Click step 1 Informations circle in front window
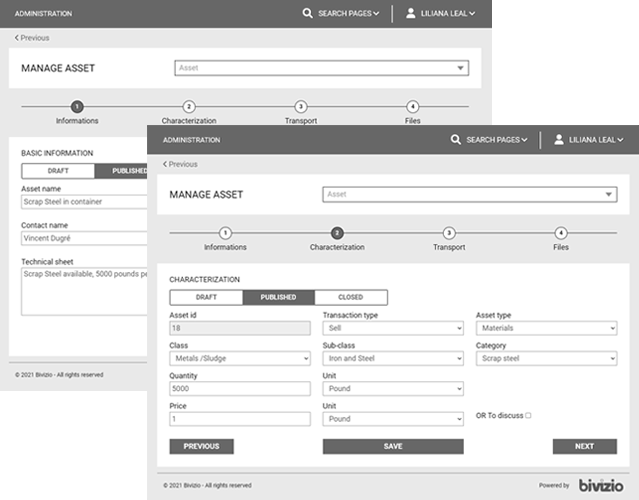639x500 pixels. coord(225,232)
